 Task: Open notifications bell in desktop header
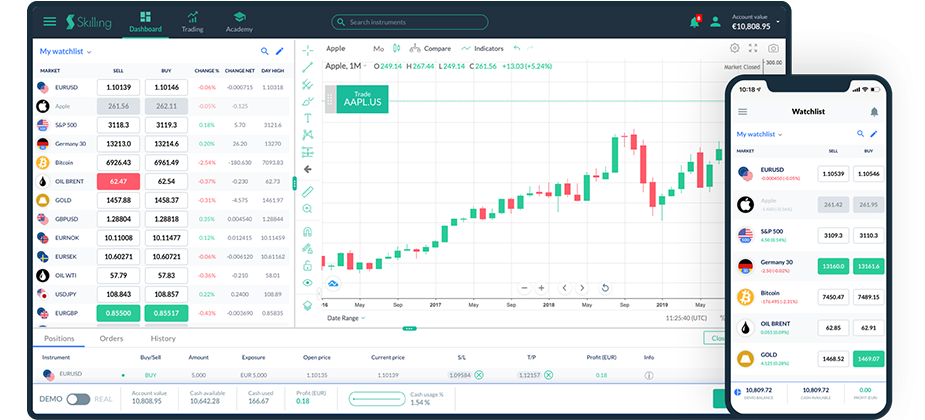pyautogui.click(x=695, y=22)
